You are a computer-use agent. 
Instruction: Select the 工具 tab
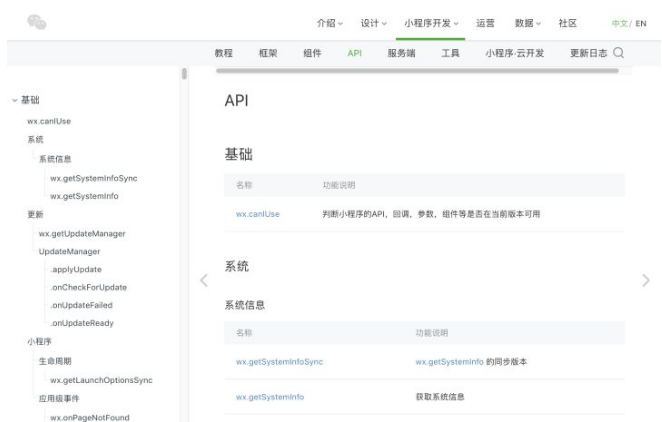(450, 53)
